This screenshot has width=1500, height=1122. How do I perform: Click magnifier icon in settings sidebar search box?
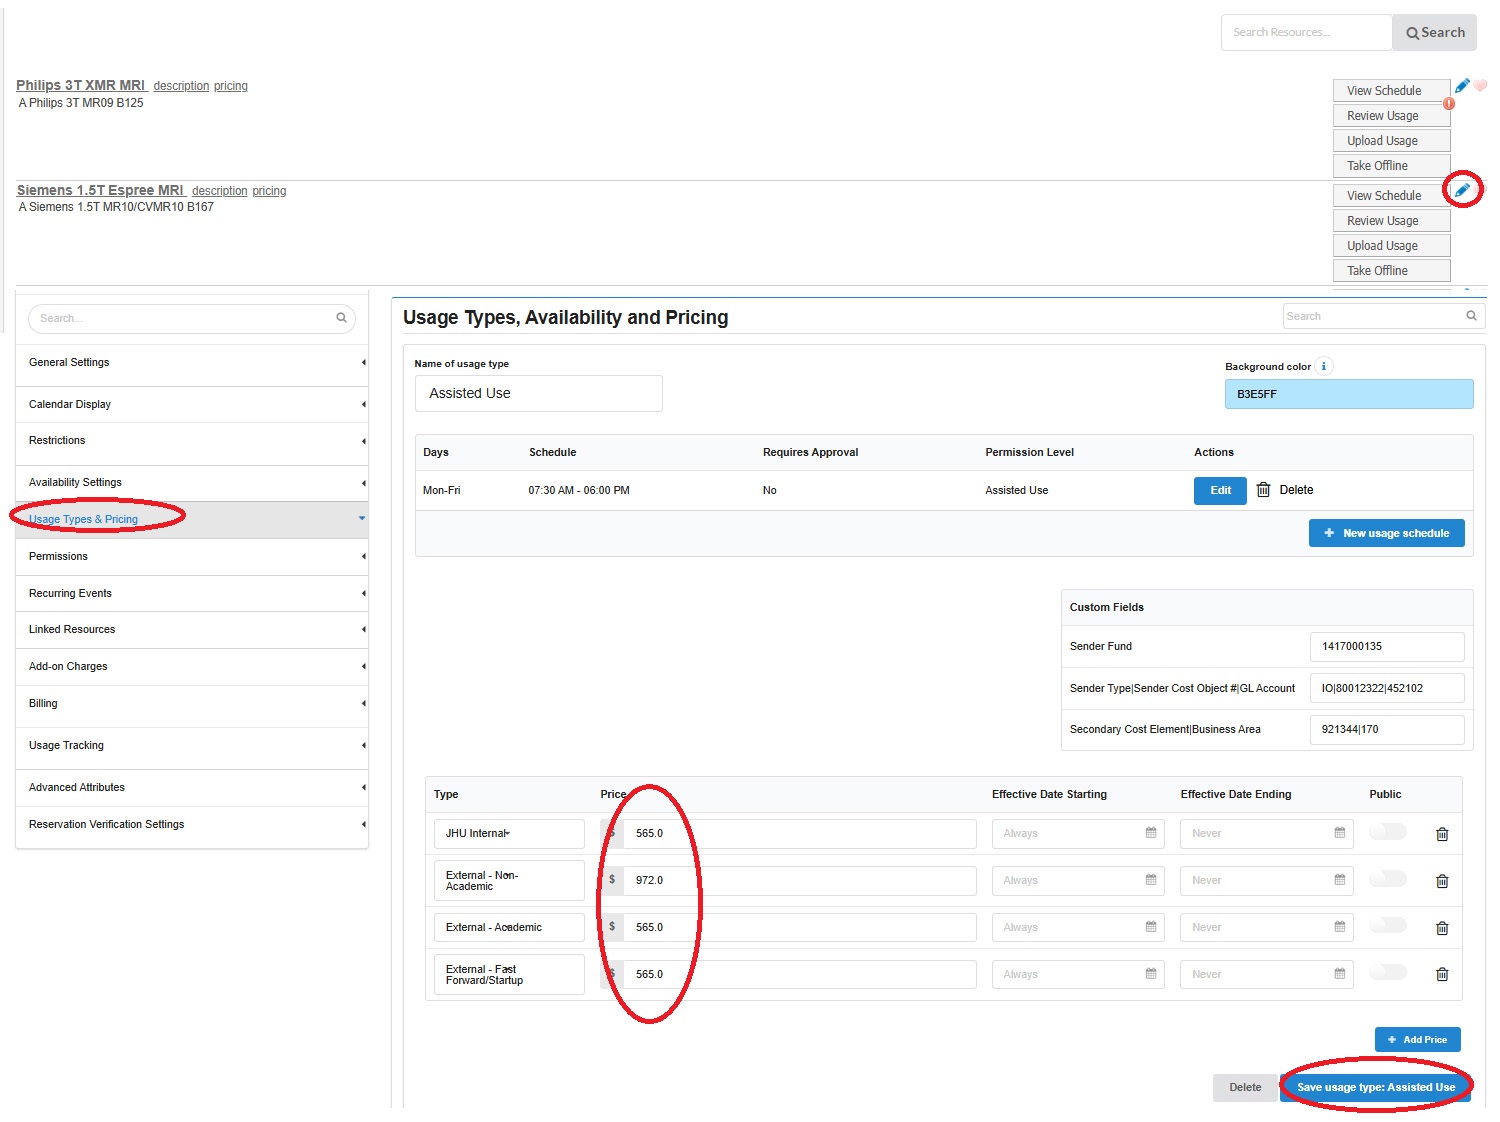click(341, 318)
